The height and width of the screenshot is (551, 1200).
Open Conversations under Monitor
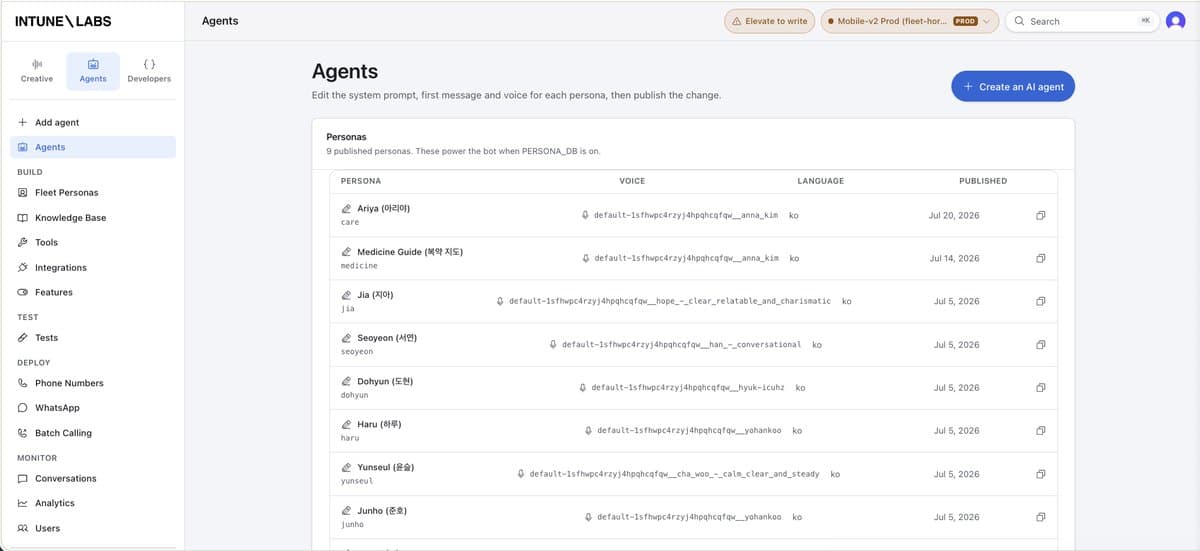pos(93,478)
